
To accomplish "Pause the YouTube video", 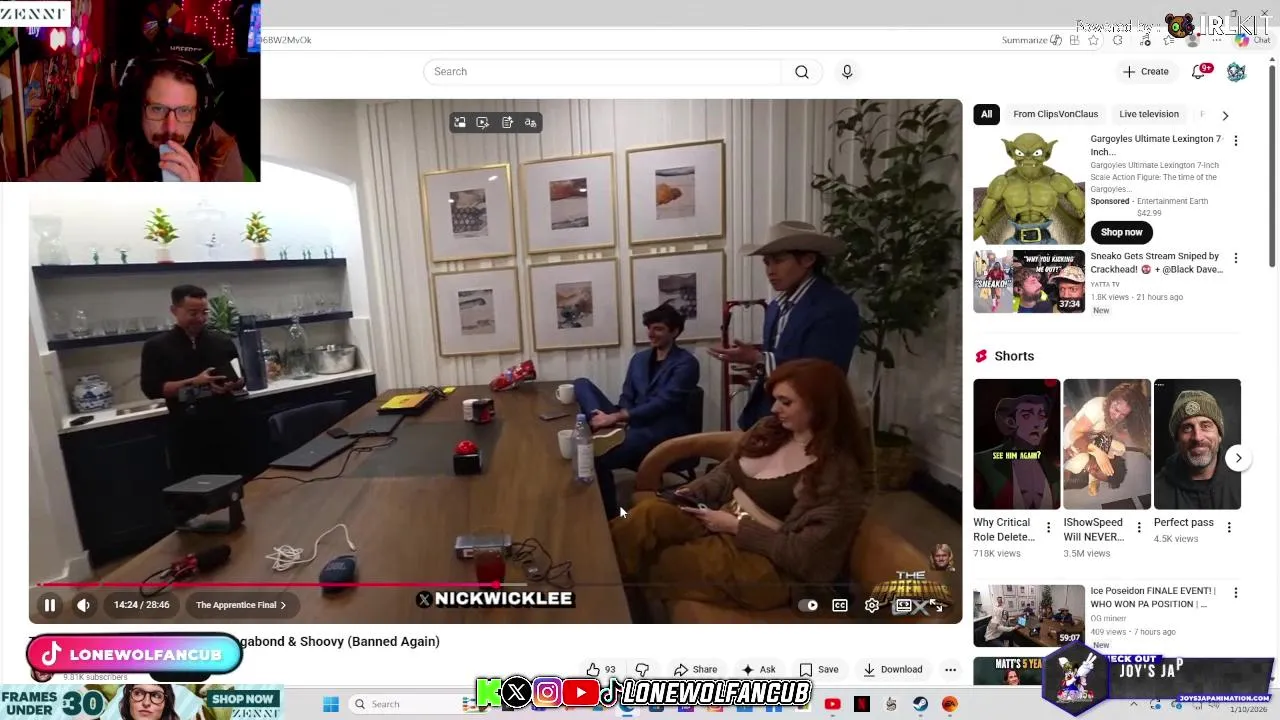I will (x=49, y=605).
